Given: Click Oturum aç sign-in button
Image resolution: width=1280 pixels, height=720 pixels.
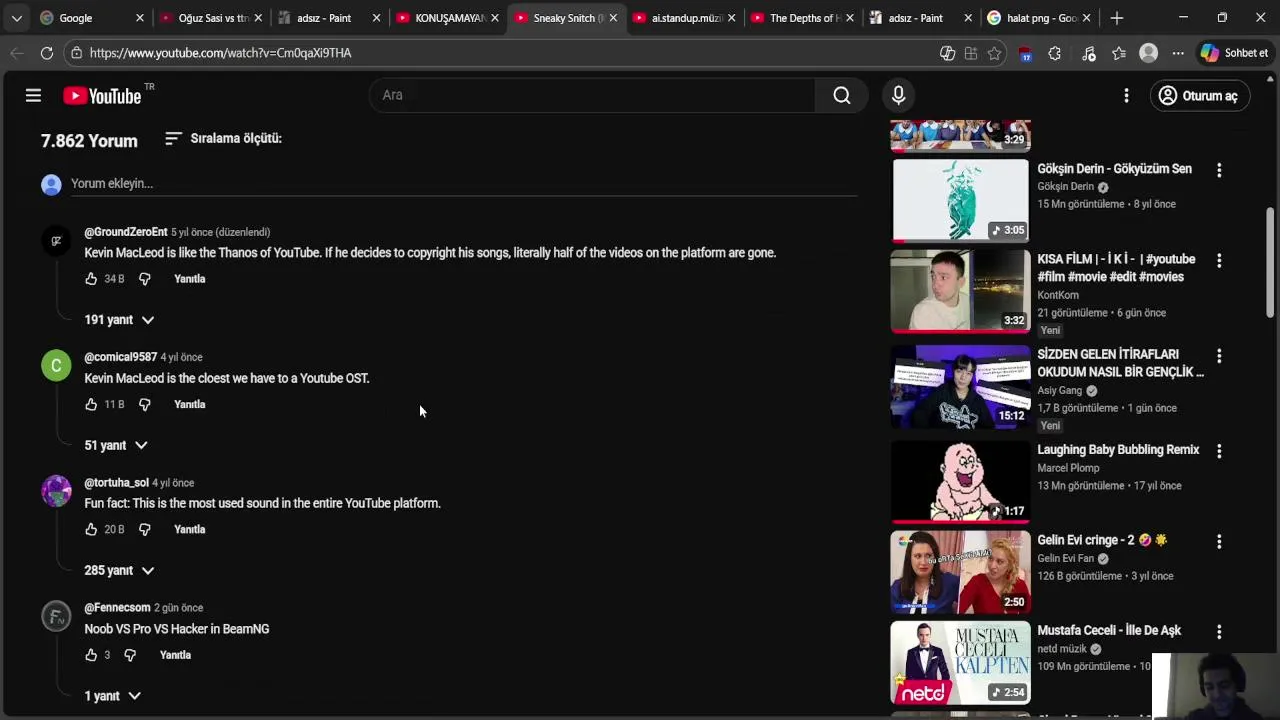Looking at the screenshot, I should 1198,96.
